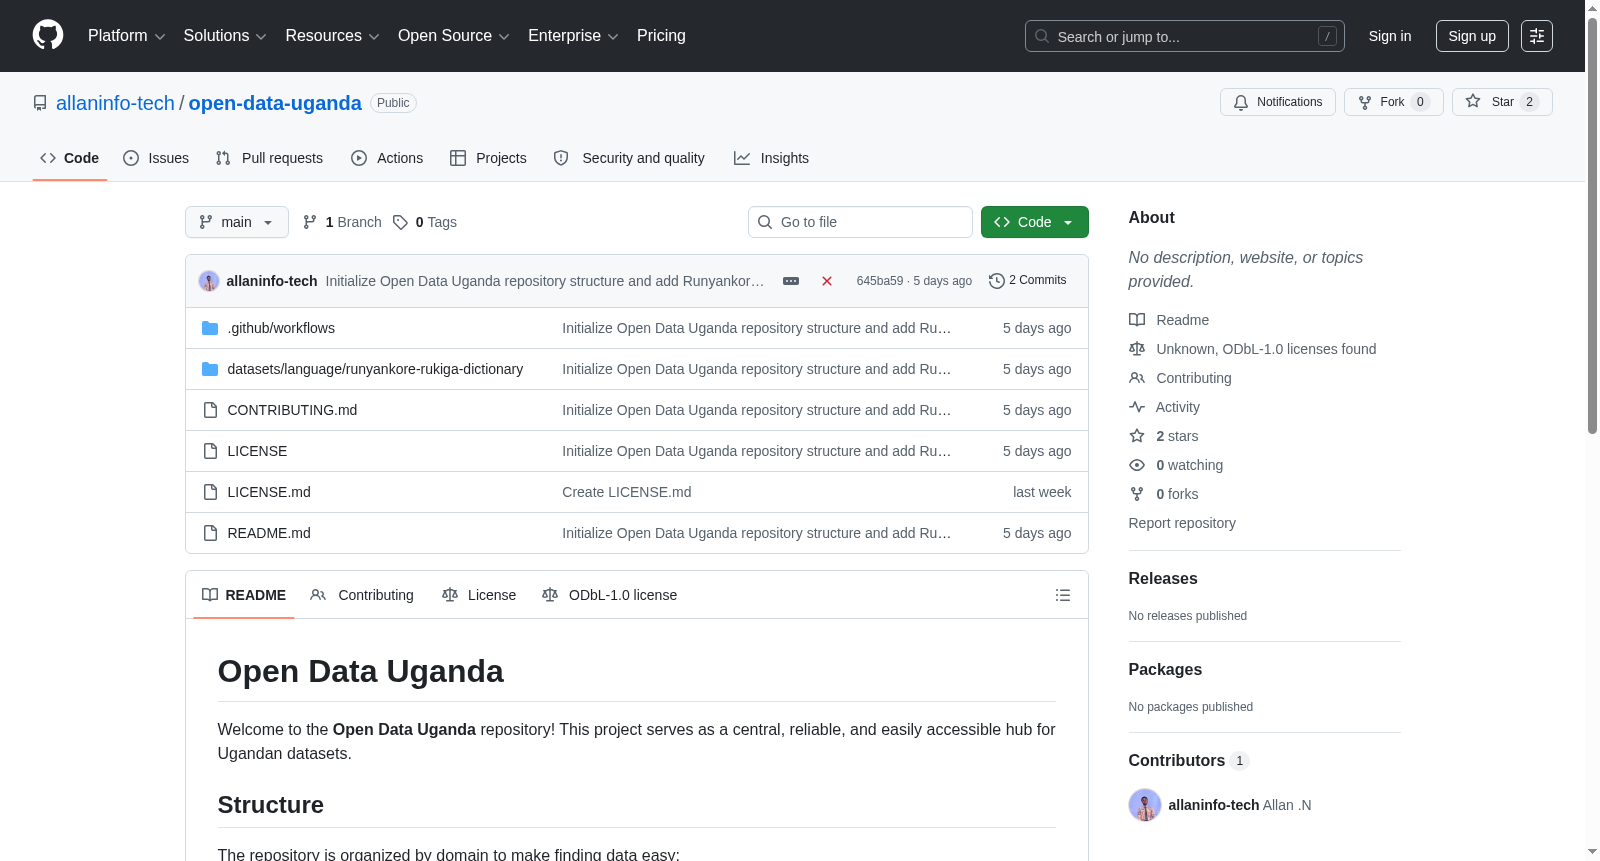Image resolution: width=1600 pixels, height=861 pixels.
Task: Click the README.md file icon
Action: tap(210, 533)
